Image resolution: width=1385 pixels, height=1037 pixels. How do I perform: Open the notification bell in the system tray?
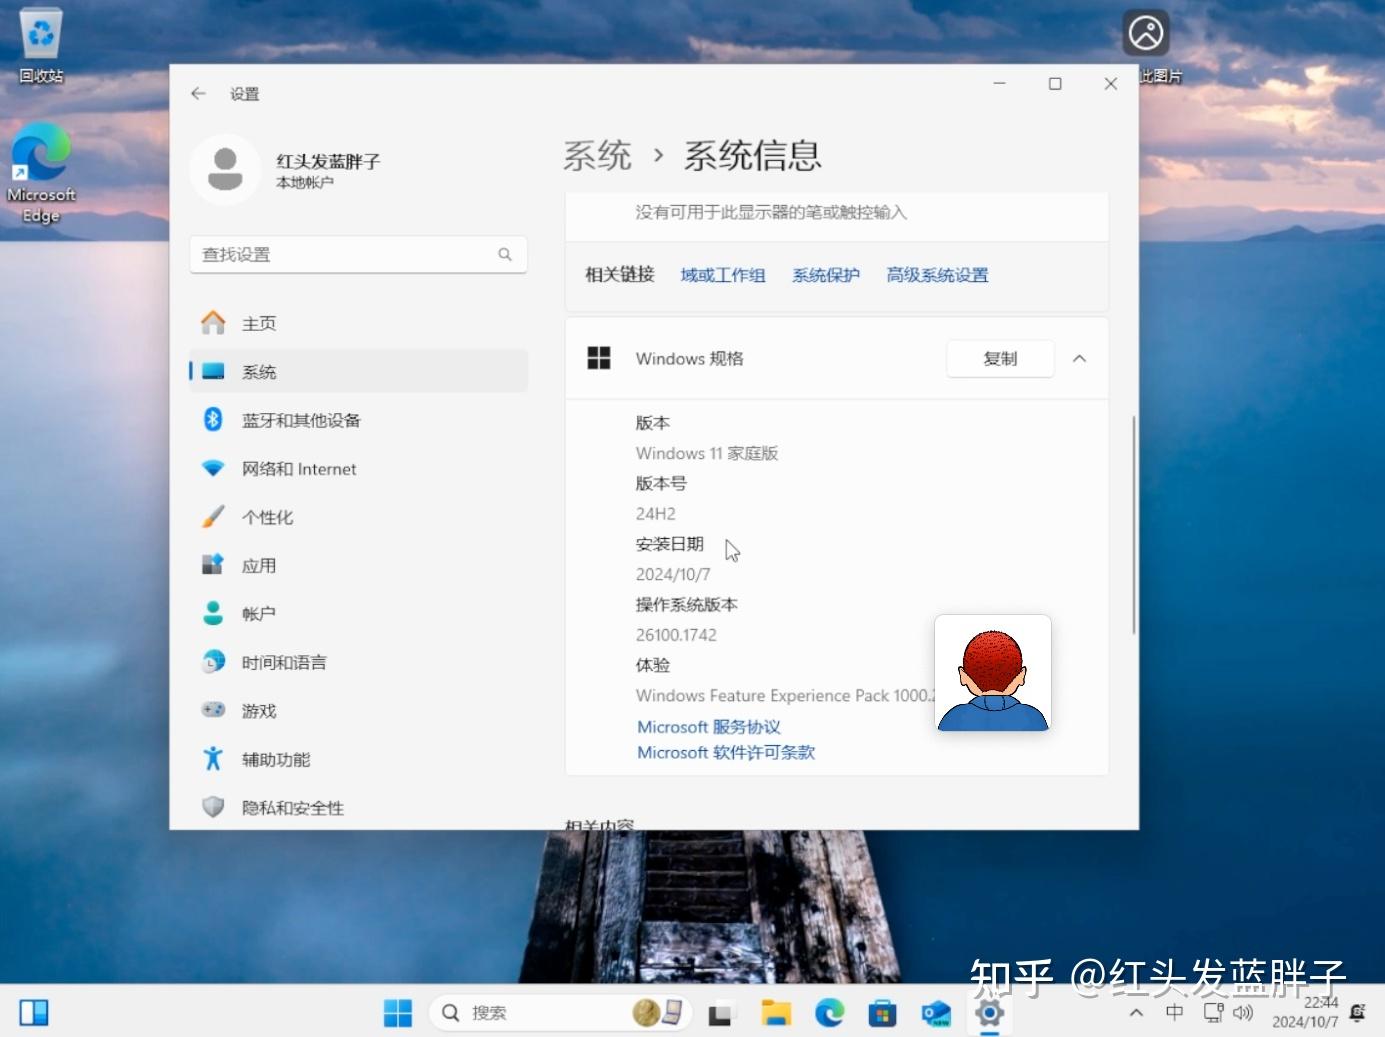click(1357, 1013)
